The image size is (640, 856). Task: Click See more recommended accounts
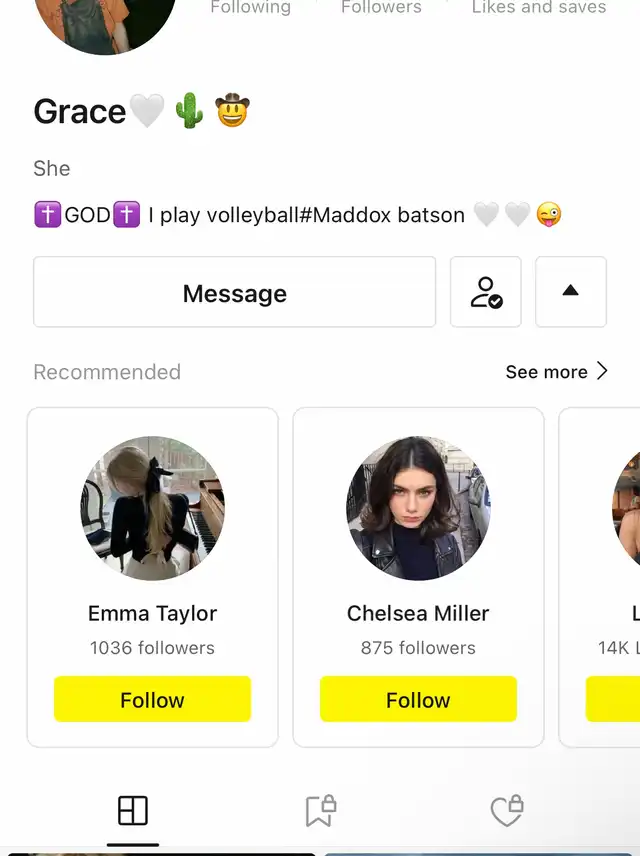click(x=547, y=372)
